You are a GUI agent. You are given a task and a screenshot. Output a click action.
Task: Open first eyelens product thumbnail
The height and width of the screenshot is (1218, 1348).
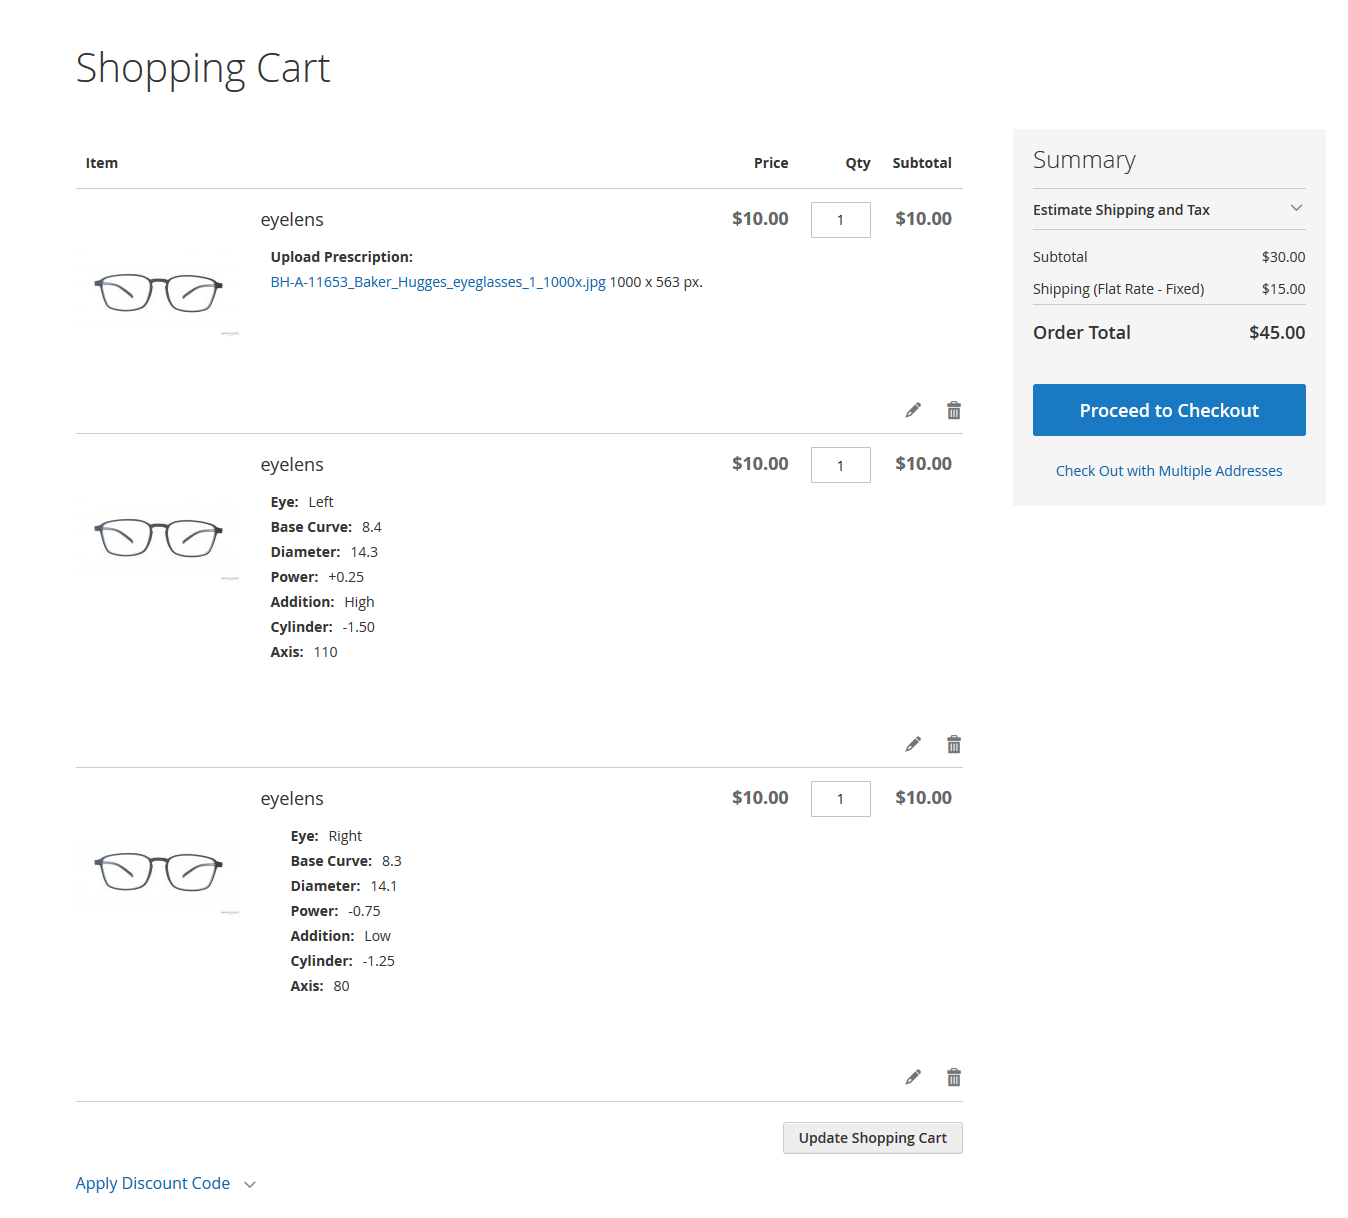158,292
